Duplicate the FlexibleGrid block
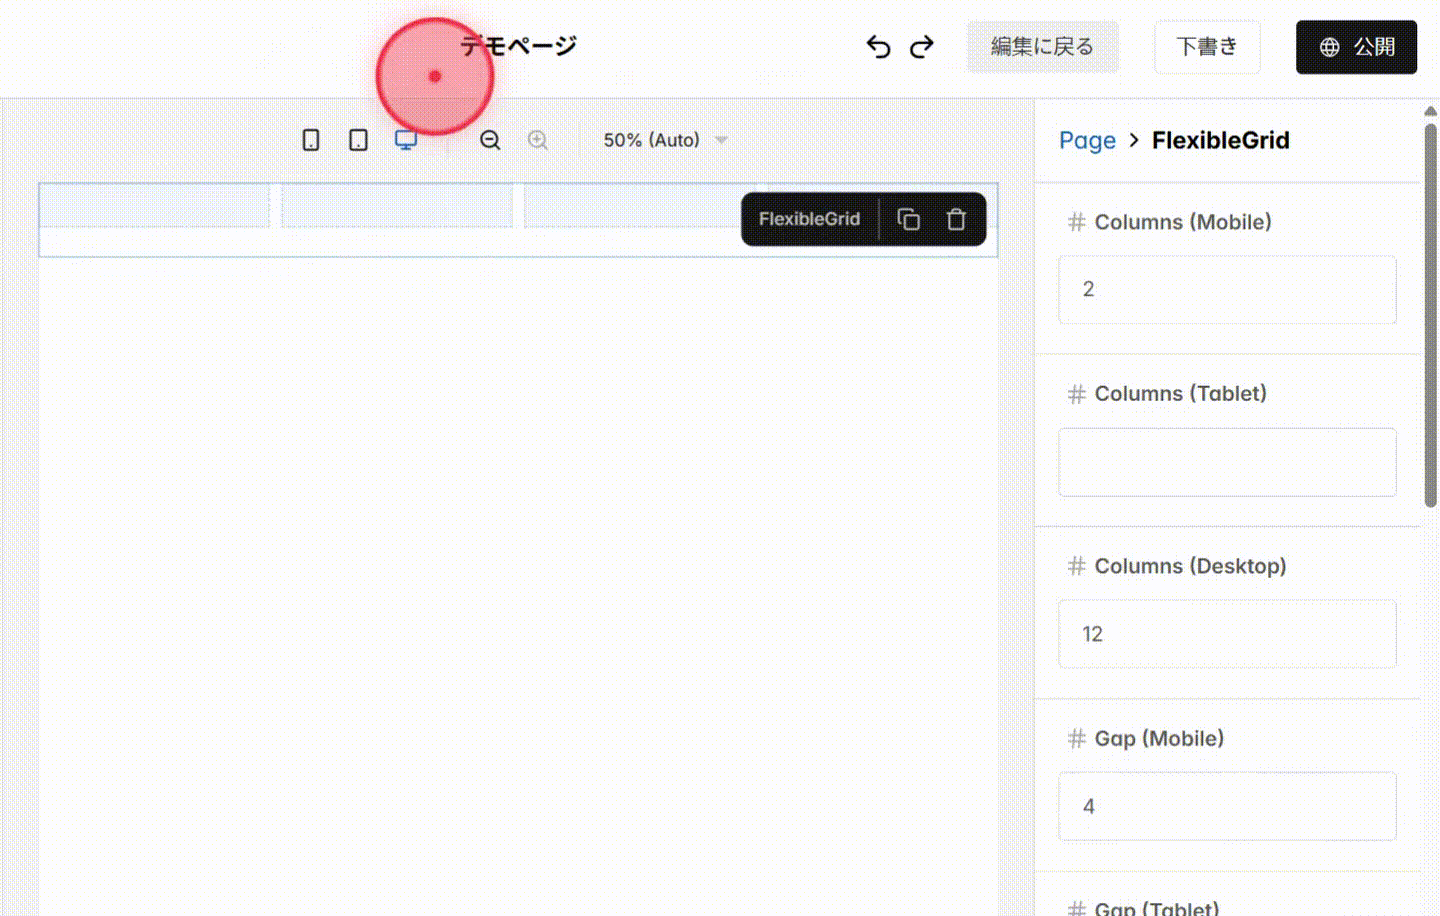Screen dimensions: 1440x916 click(x=909, y=219)
